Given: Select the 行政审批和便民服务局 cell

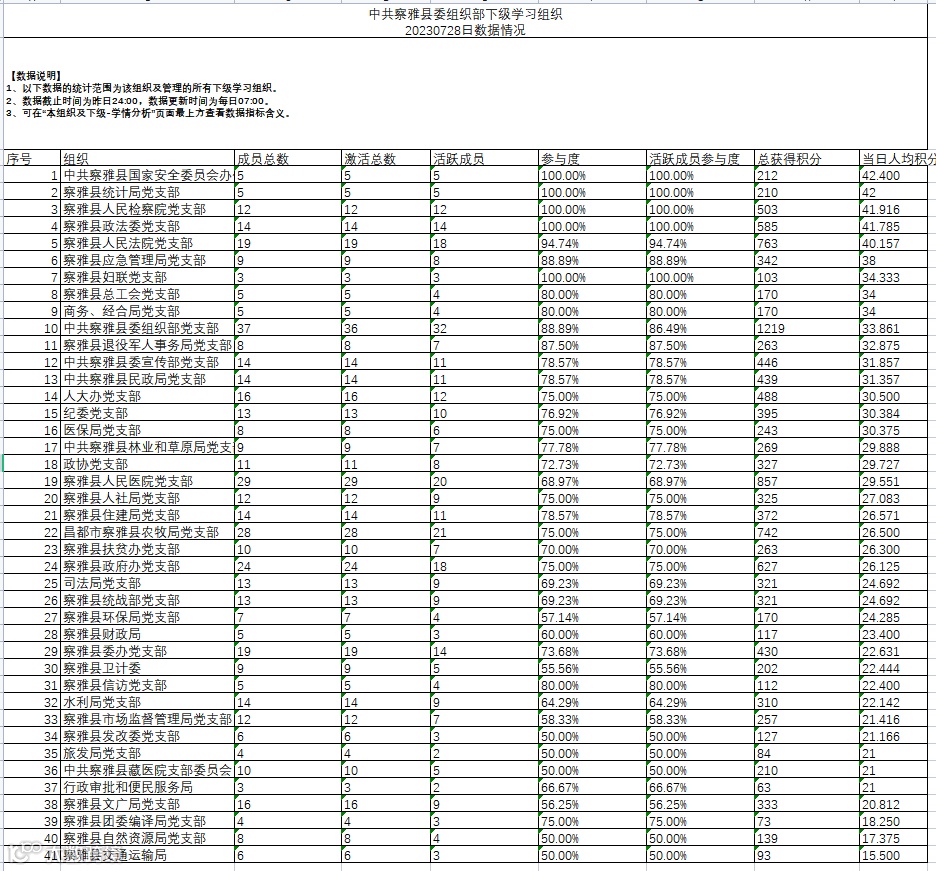Looking at the screenshot, I should coord(147,788).
